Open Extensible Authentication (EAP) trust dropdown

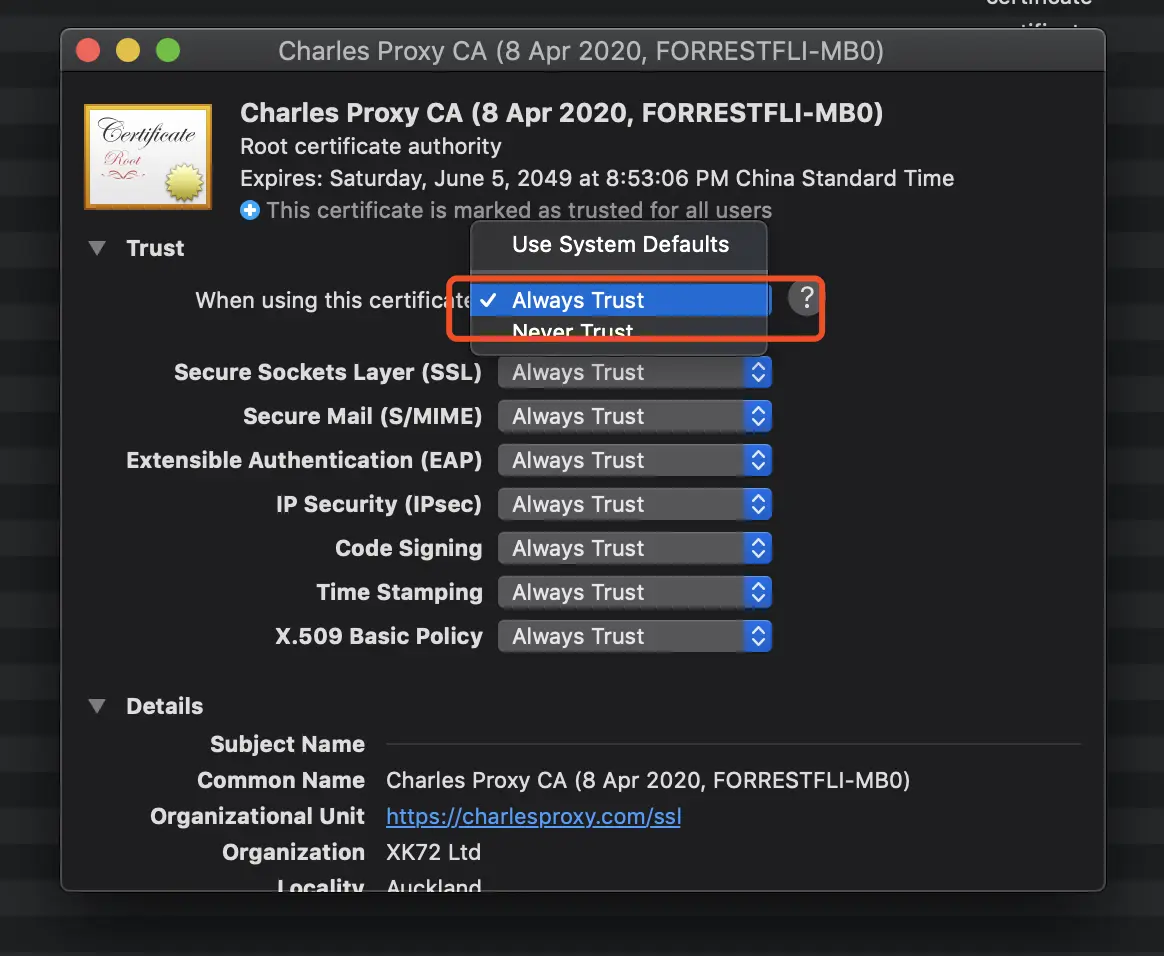click(x=635, y=460)
